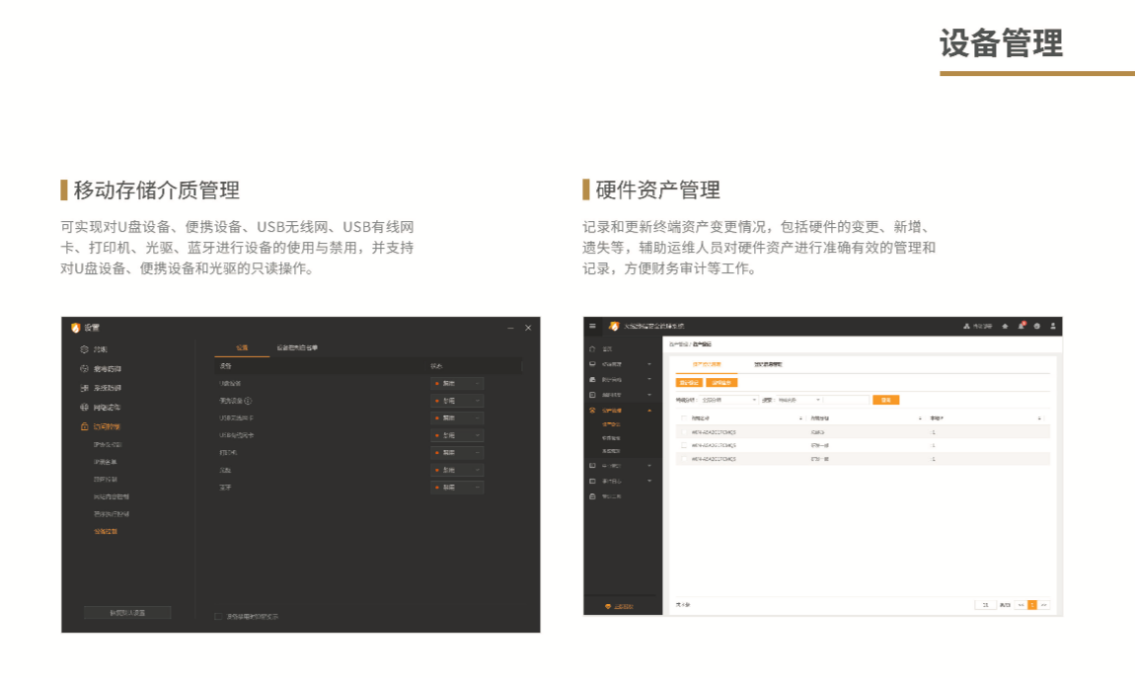Sort by the first table column arrow
The image size is (1135, 678).
coord(801,419)
